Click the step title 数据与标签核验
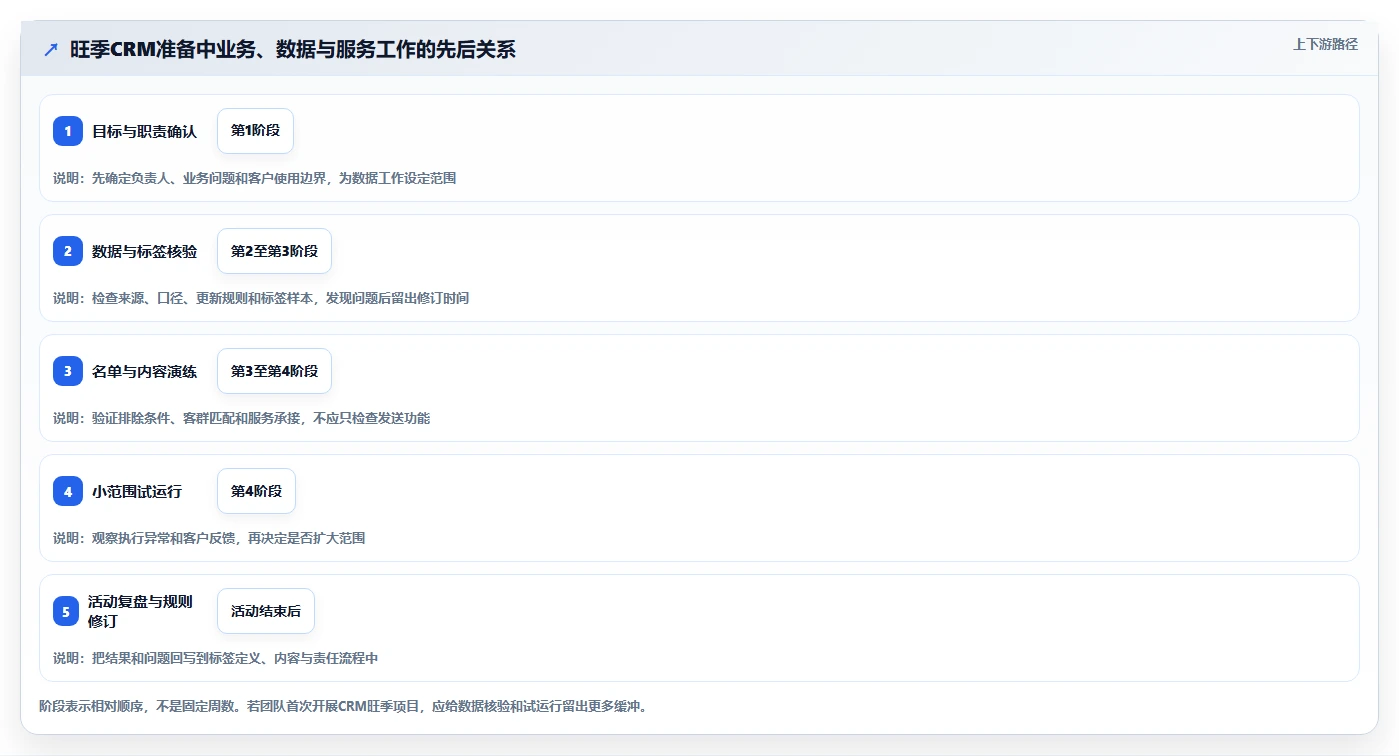 [145, 251]
